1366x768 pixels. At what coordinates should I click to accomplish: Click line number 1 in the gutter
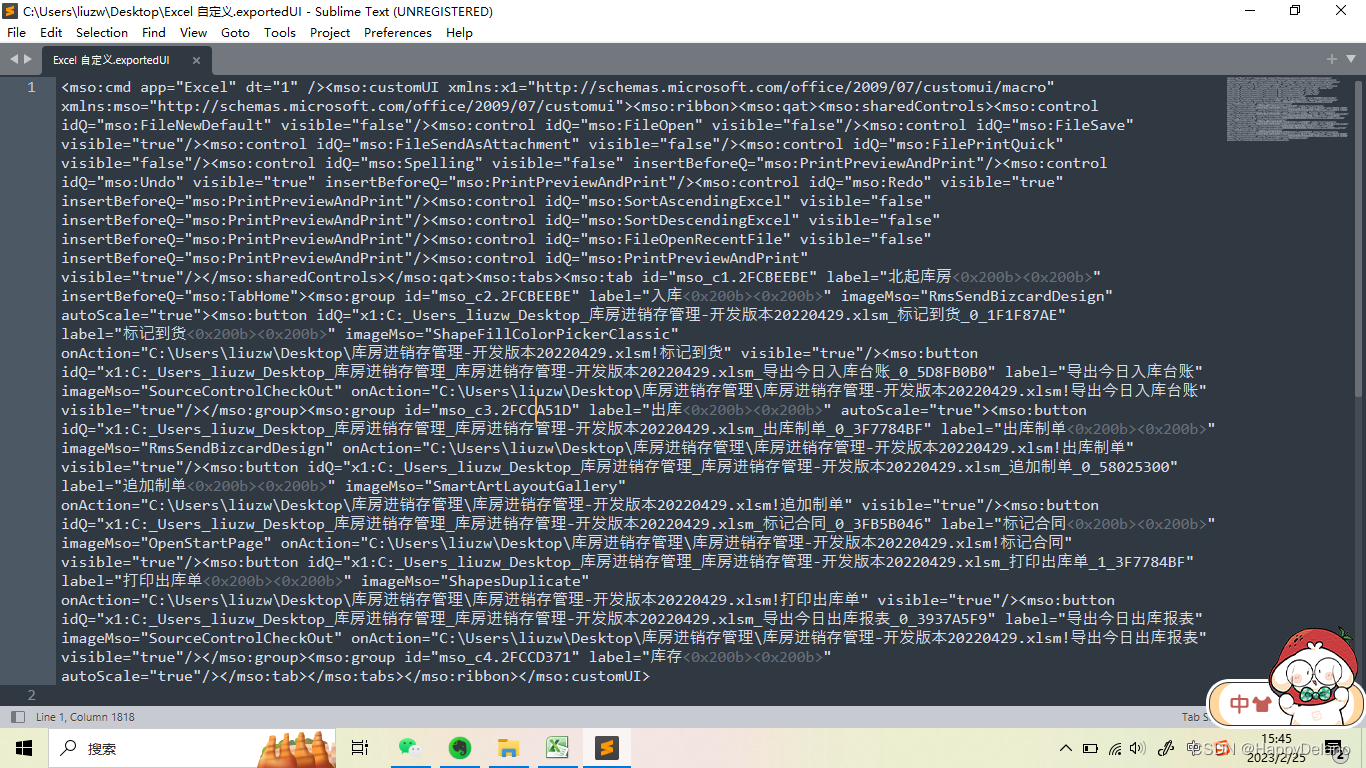click(x=31, y=87)
